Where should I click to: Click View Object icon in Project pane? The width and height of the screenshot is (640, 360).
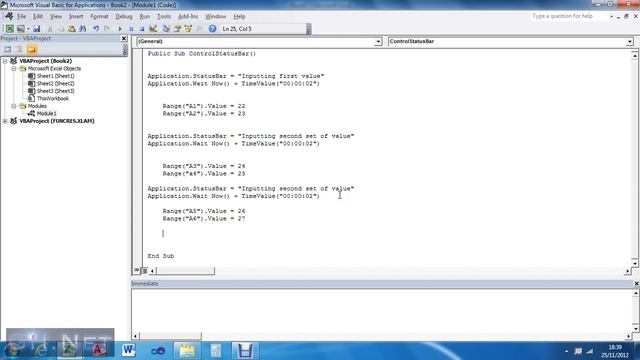tap(18, 49)
